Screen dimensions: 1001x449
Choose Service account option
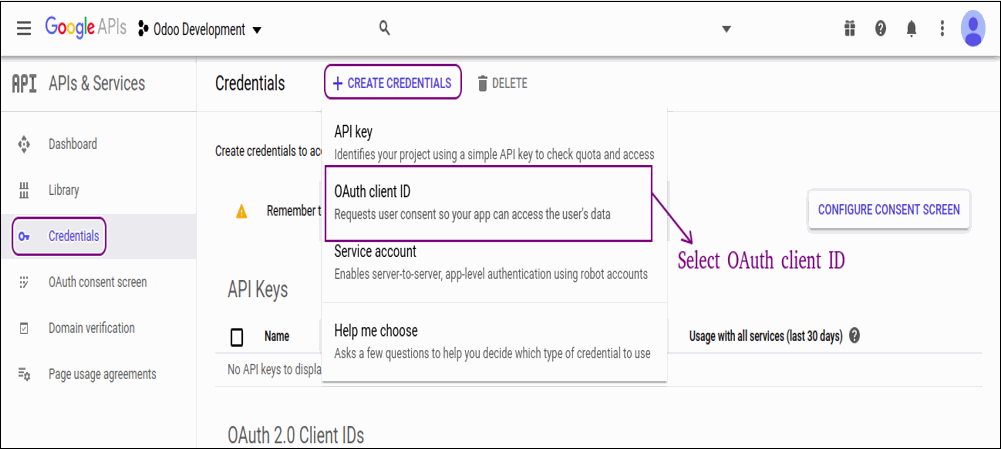pyautogui.click(x=495, y=262)
